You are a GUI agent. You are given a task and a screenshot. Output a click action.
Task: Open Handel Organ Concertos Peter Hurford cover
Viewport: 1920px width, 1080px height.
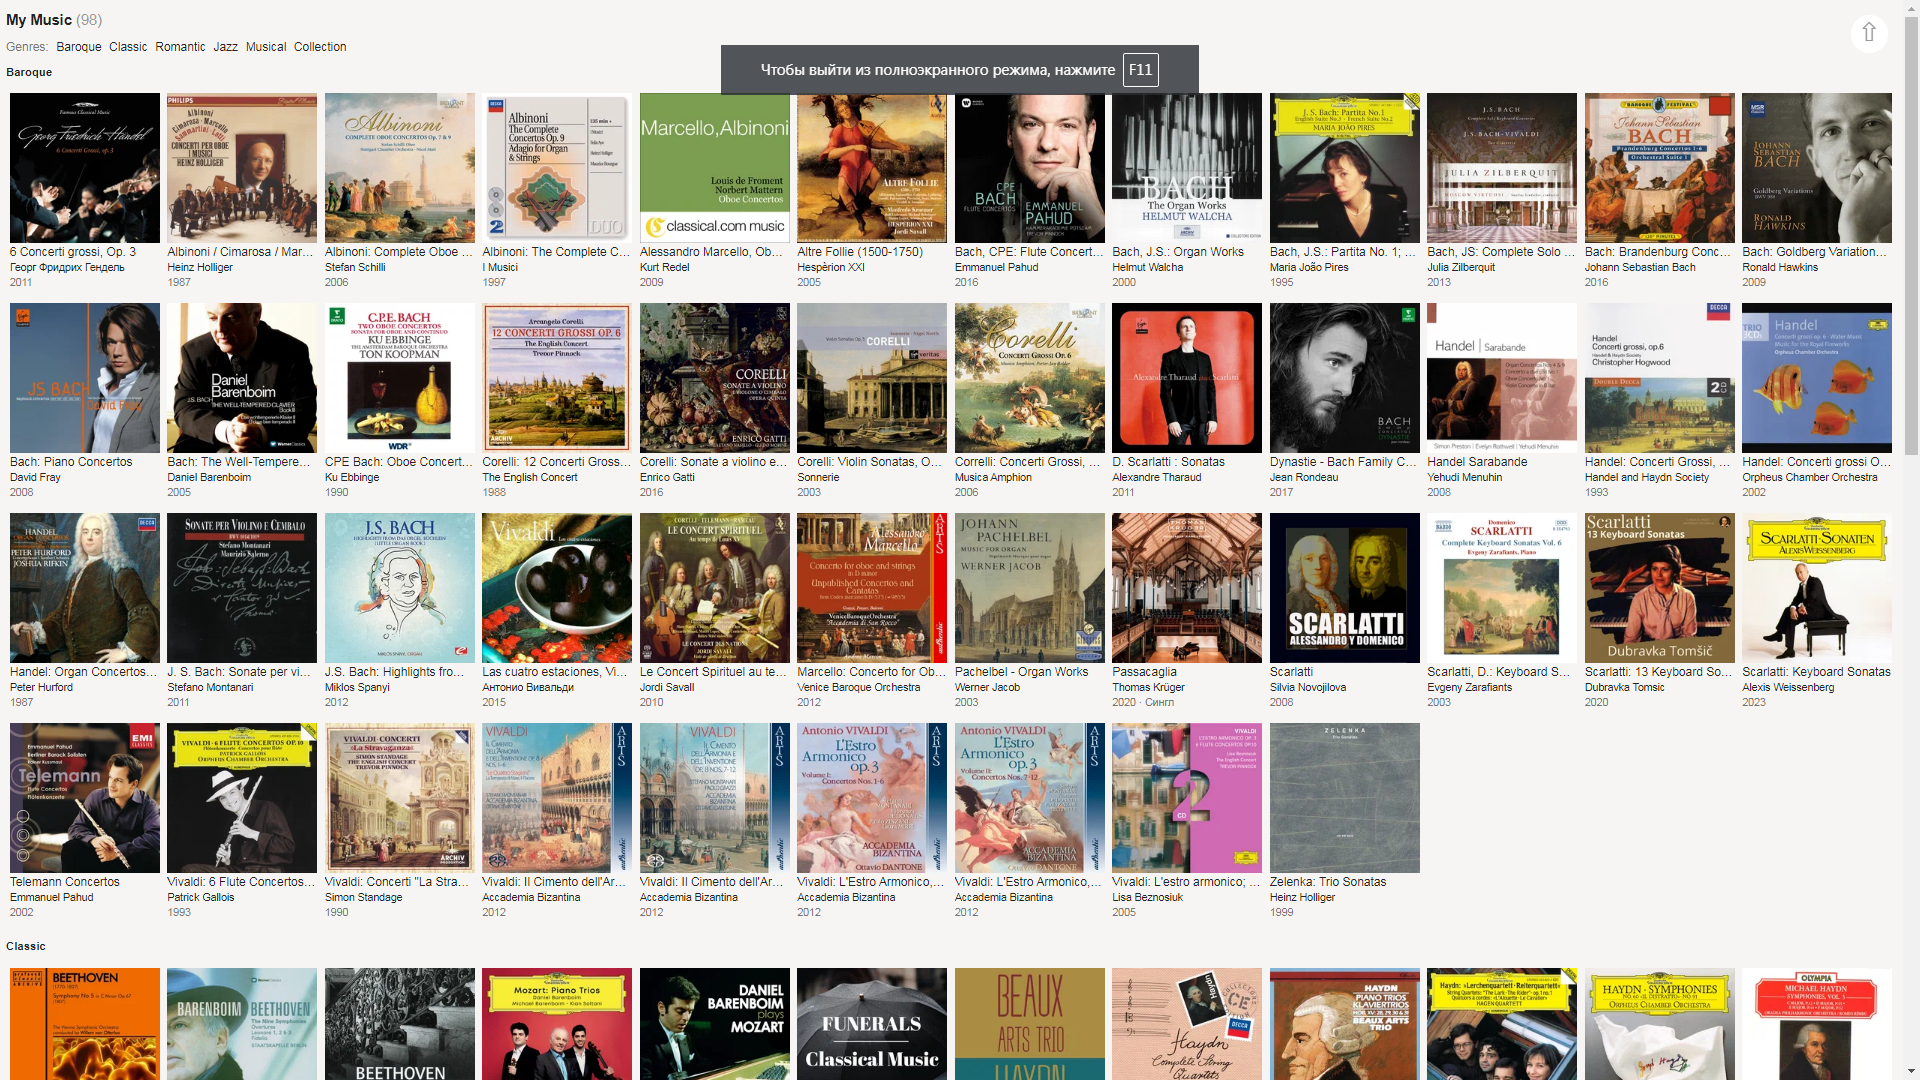coord(85,588)
